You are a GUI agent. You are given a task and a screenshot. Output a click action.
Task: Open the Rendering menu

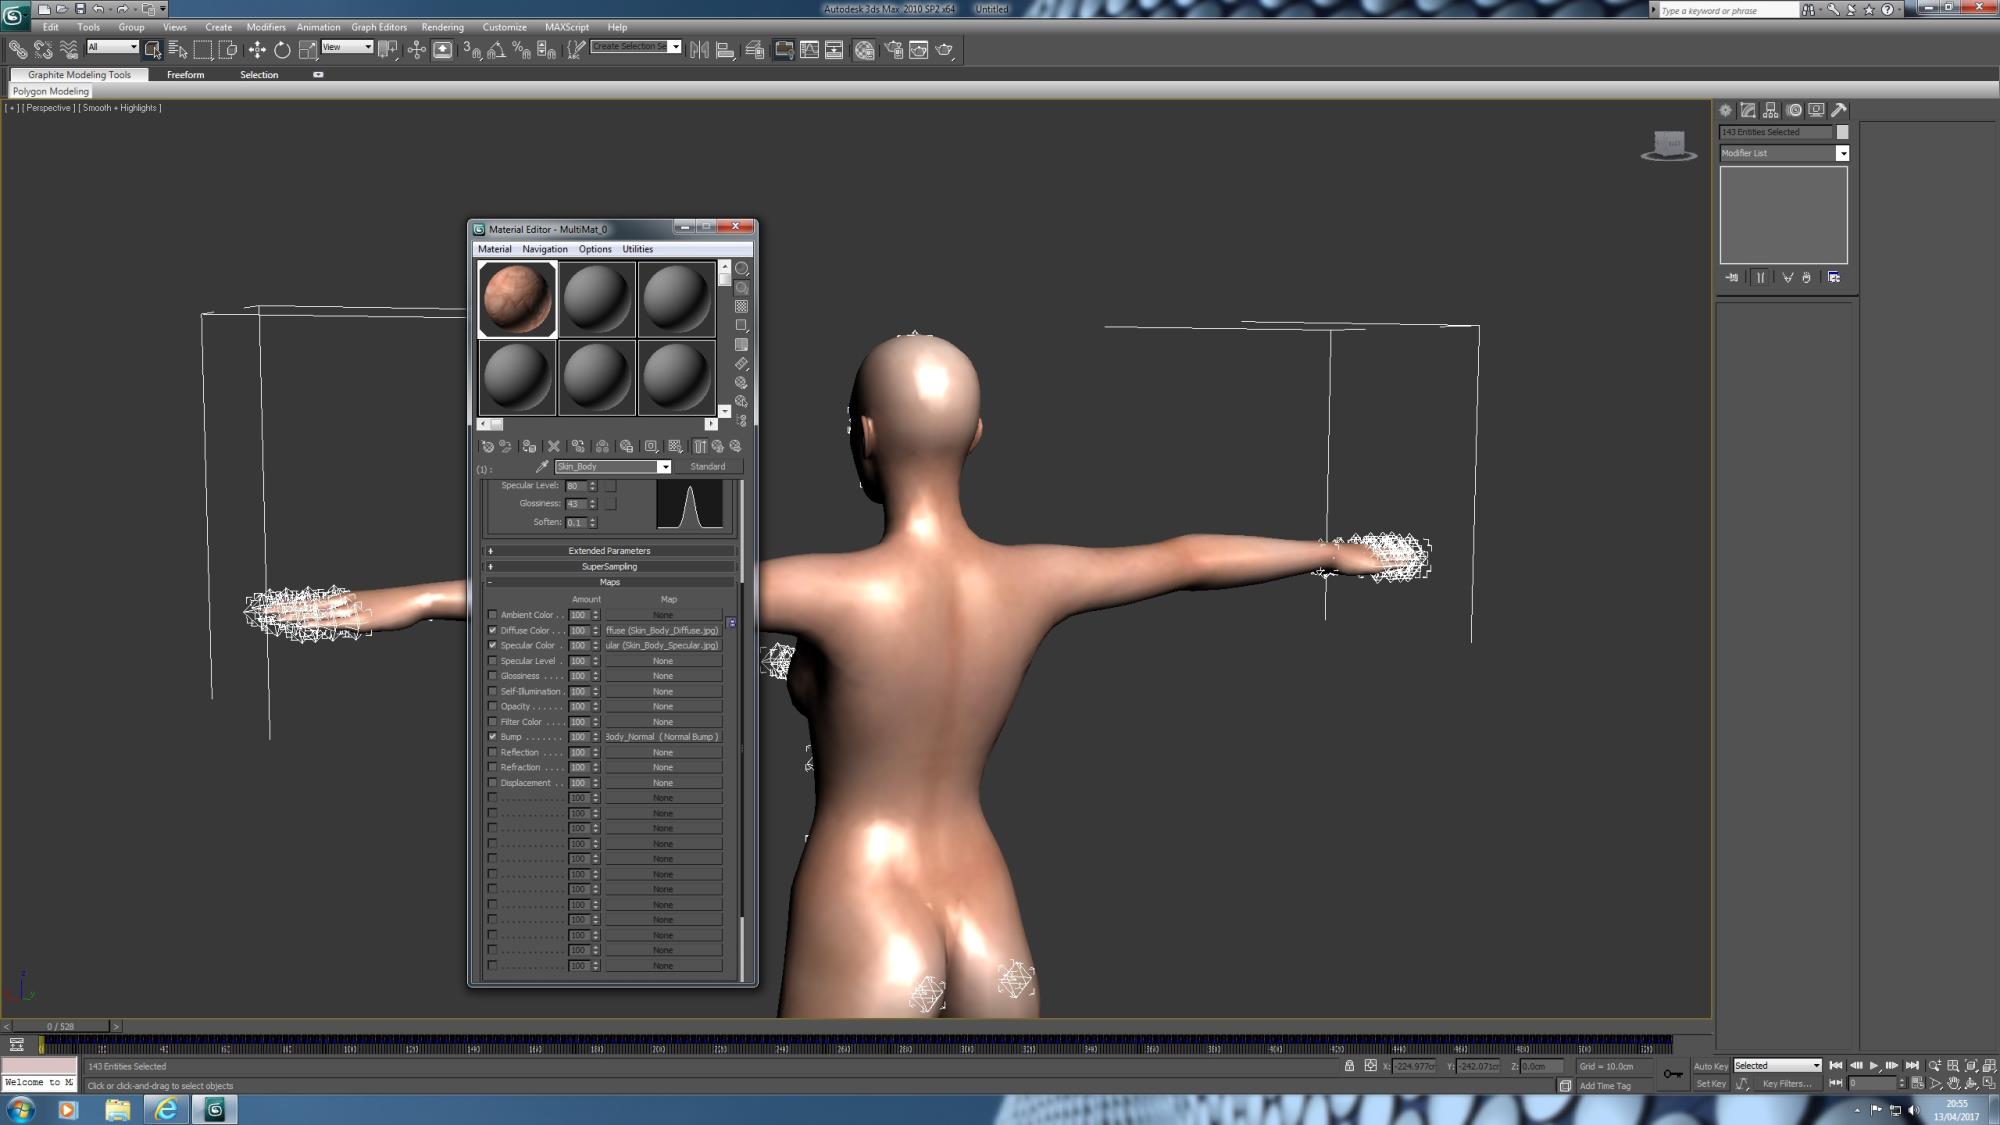point(442,27)
